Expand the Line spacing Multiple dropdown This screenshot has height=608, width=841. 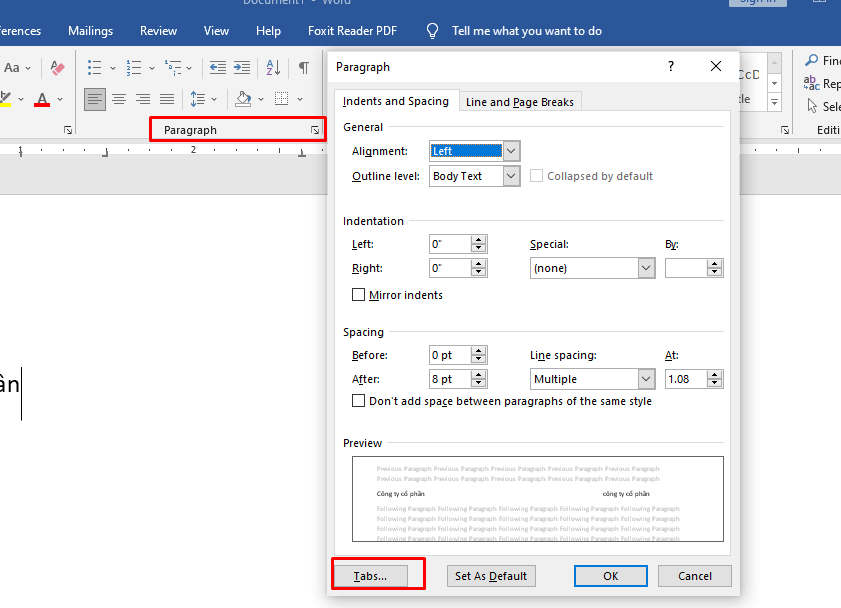coord(646,379)
